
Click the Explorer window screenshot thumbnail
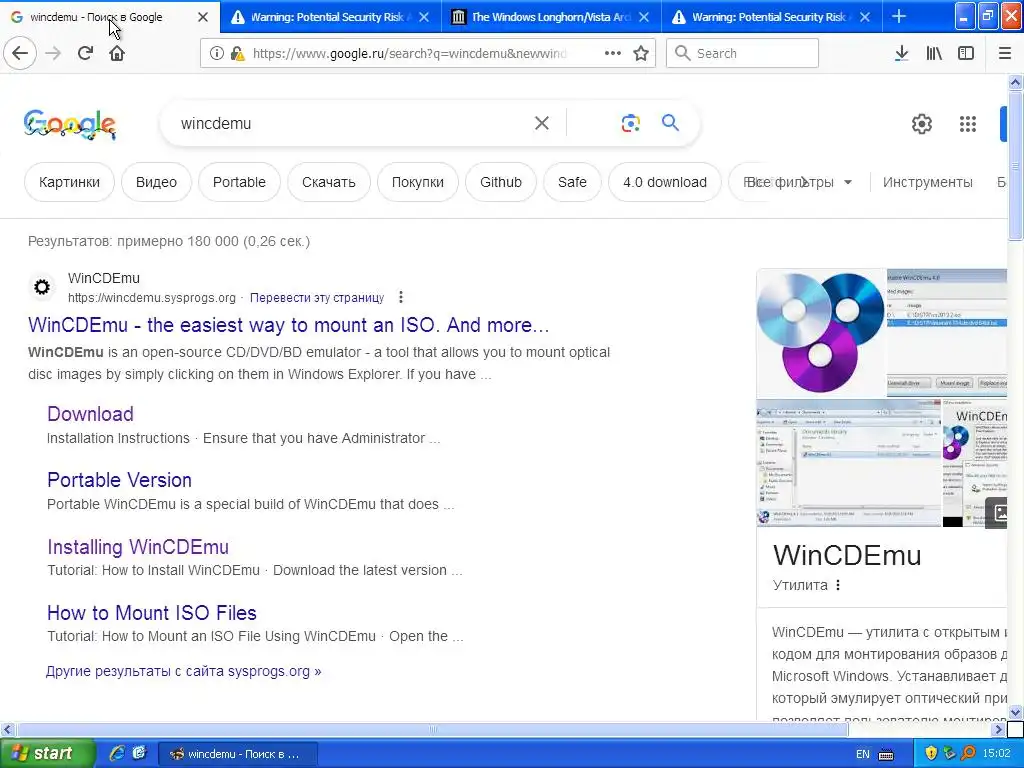(x=848, y=463)
